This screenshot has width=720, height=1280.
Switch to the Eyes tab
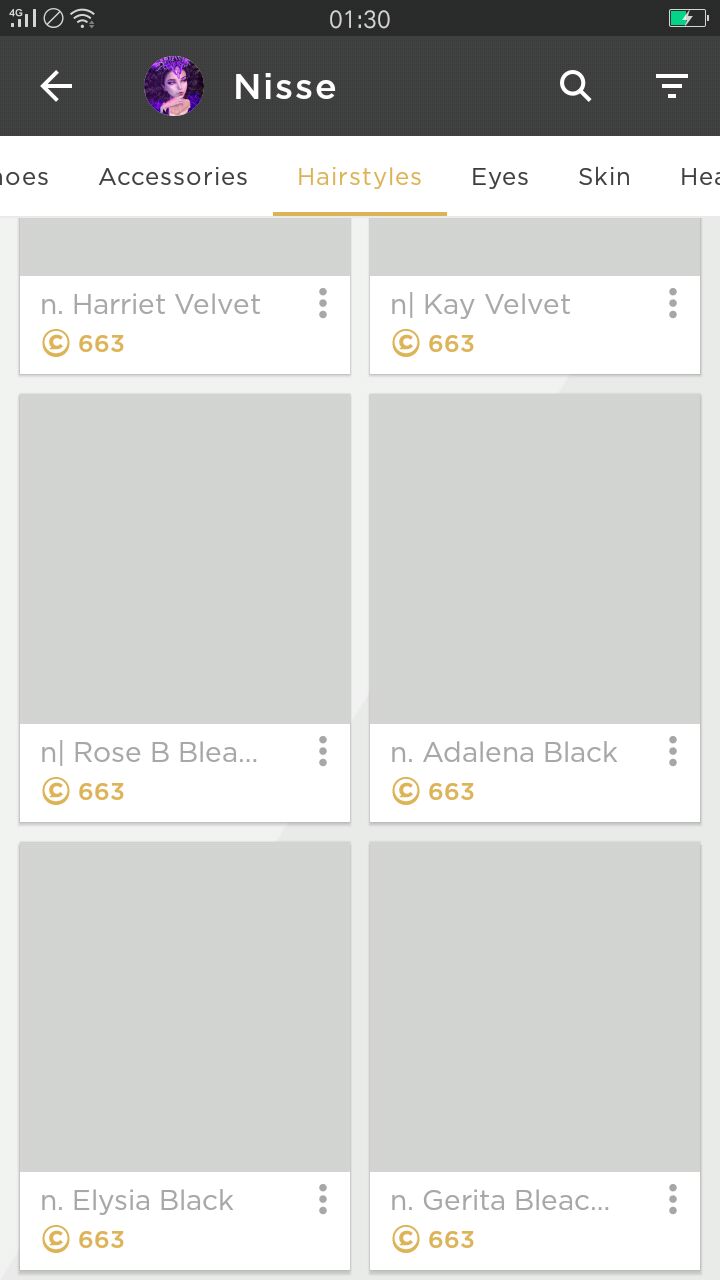coord(500,177)
